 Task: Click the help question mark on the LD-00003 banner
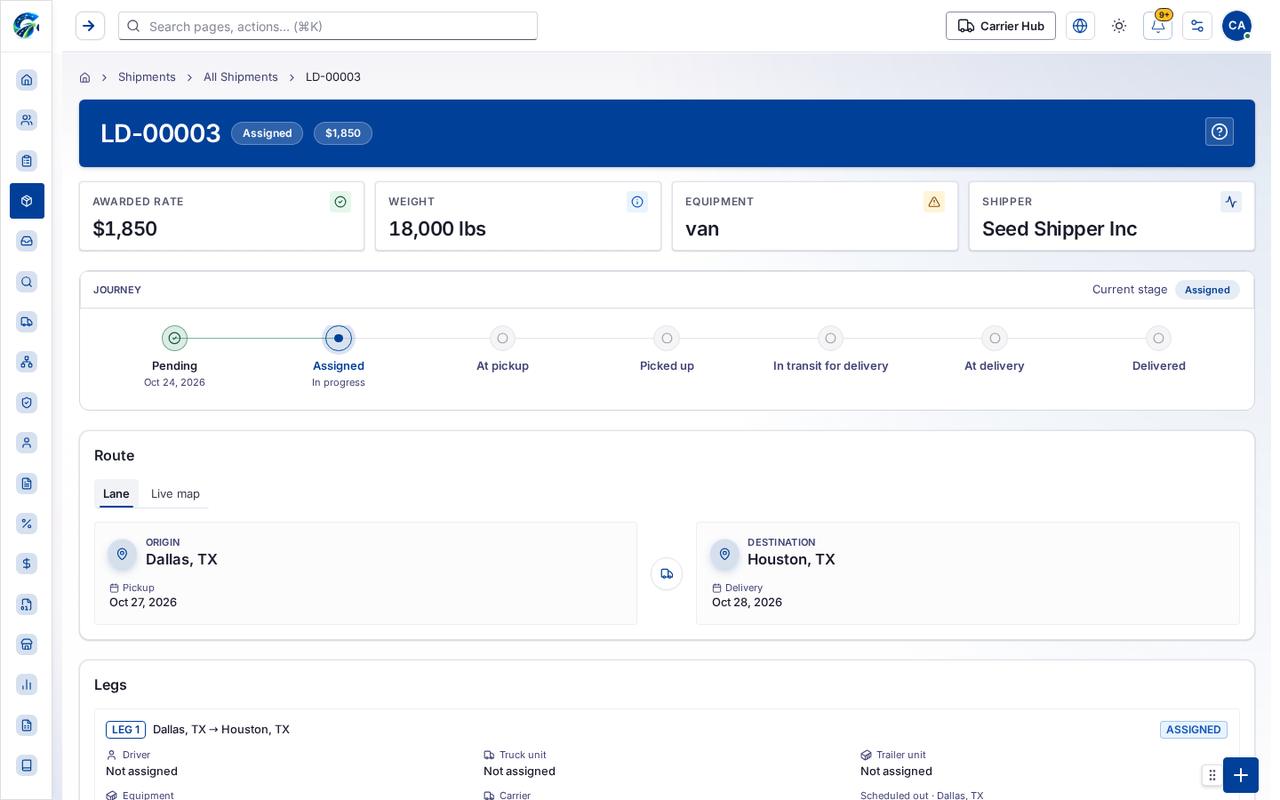tap(1219, 132)
